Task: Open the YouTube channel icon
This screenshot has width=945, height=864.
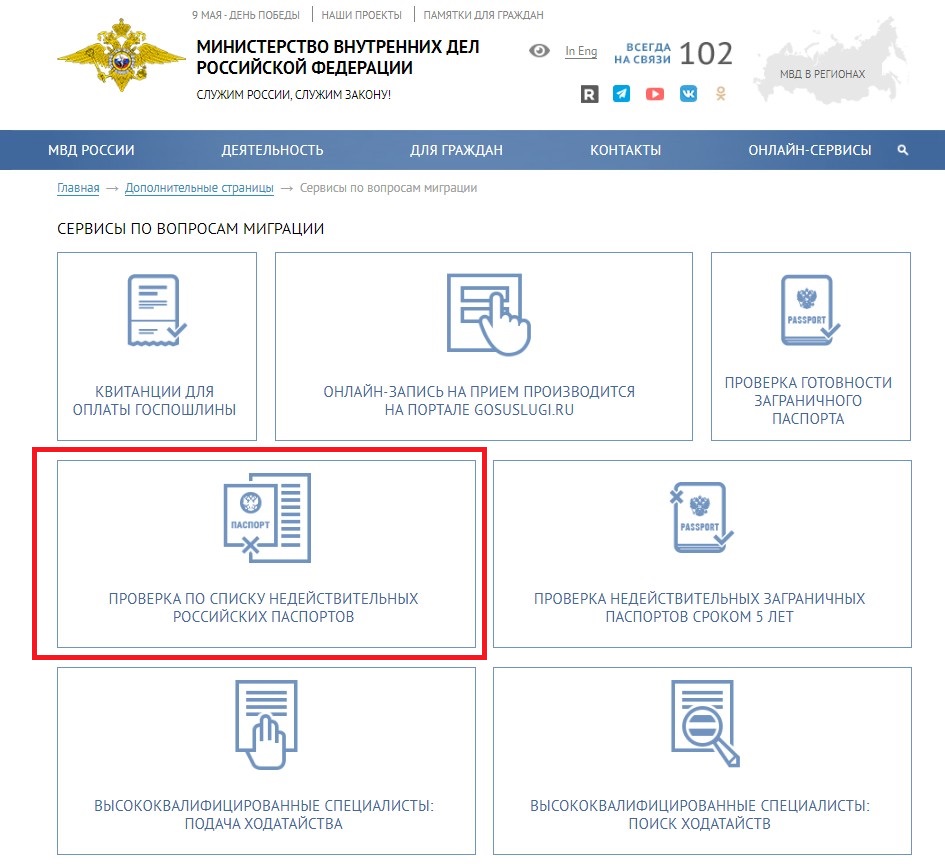Action: click(x=655, y=94)
